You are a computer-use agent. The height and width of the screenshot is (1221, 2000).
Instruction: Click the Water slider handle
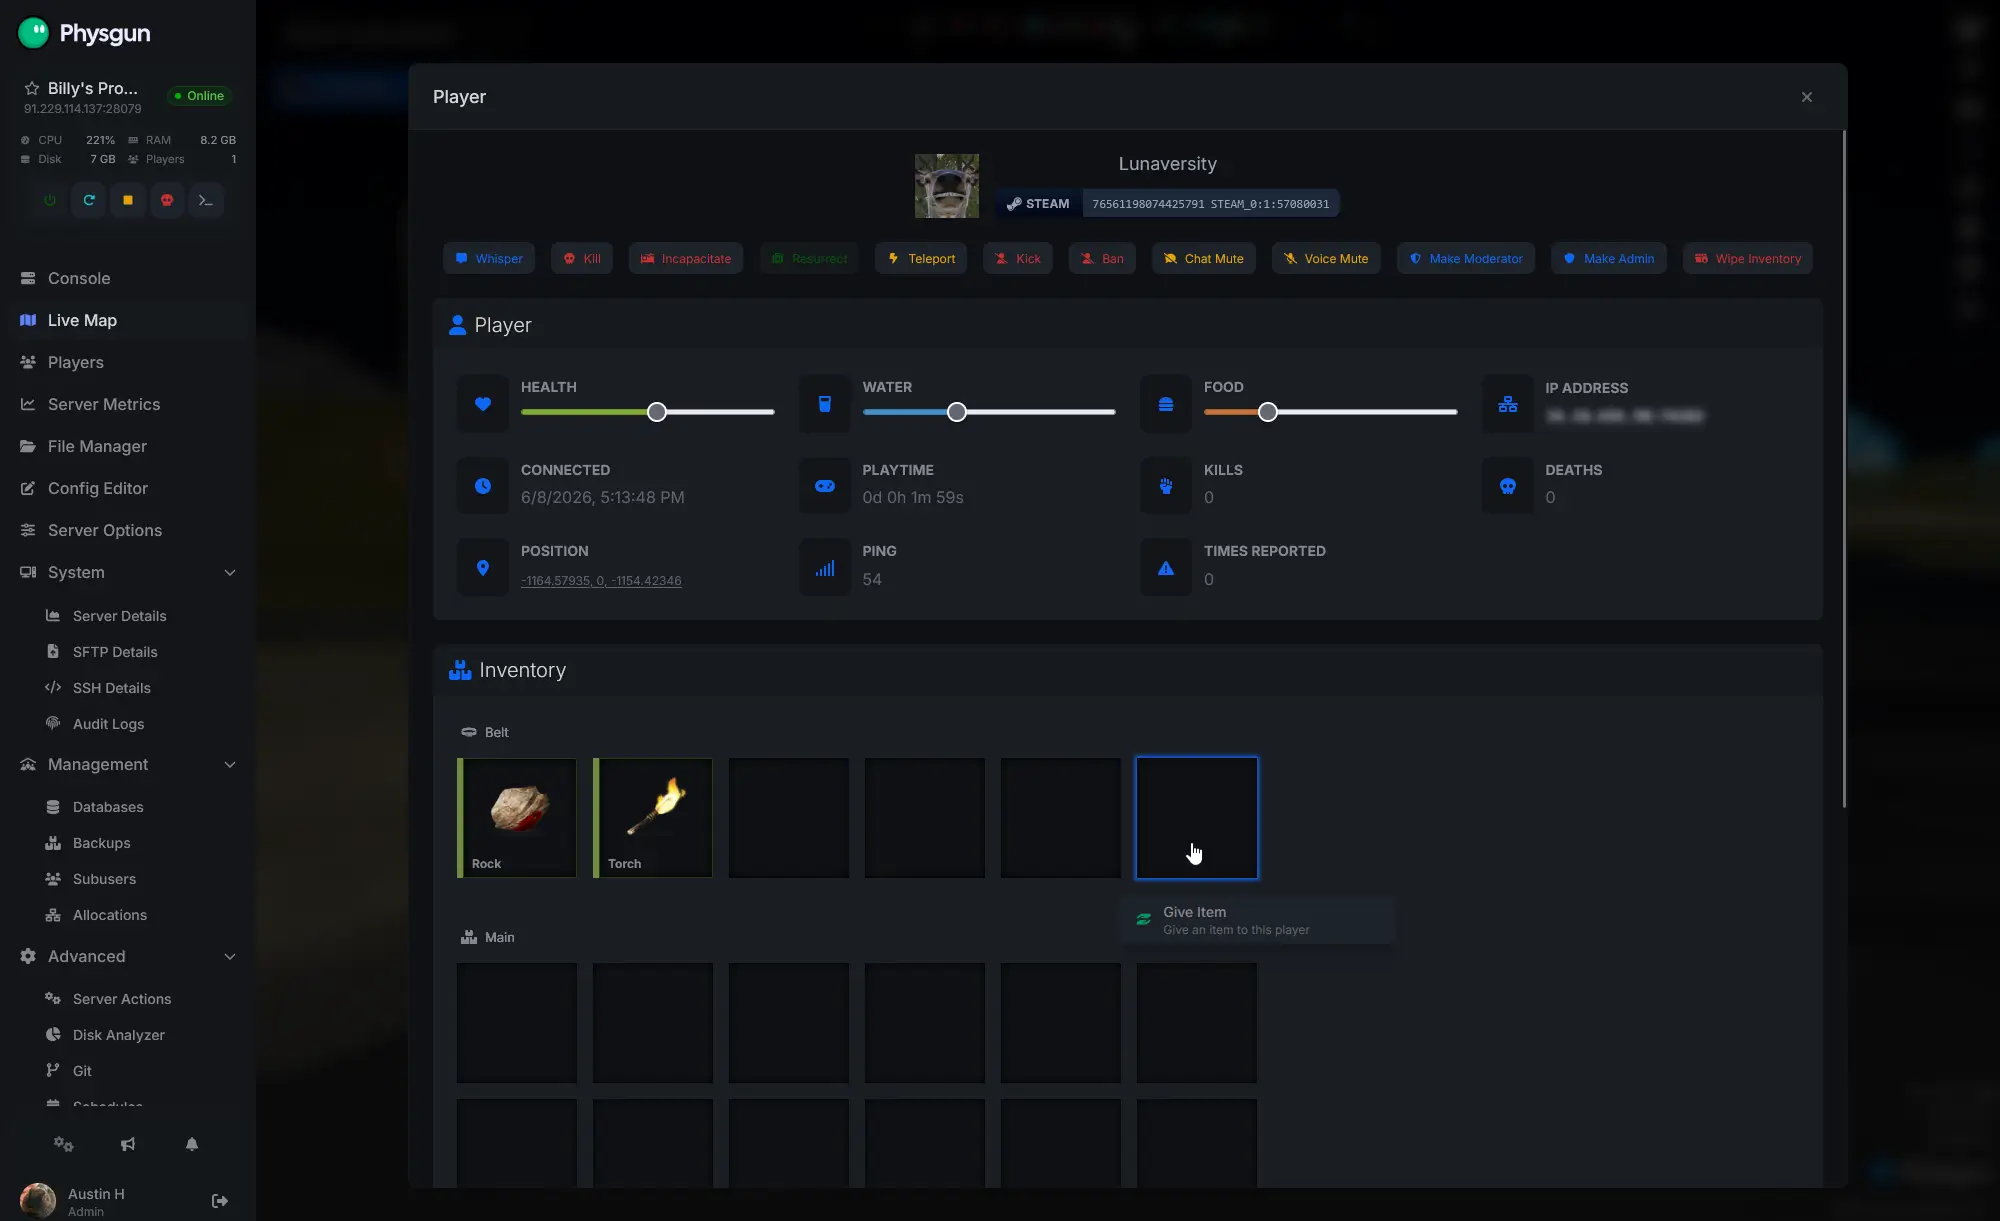(x=957, y=412)
